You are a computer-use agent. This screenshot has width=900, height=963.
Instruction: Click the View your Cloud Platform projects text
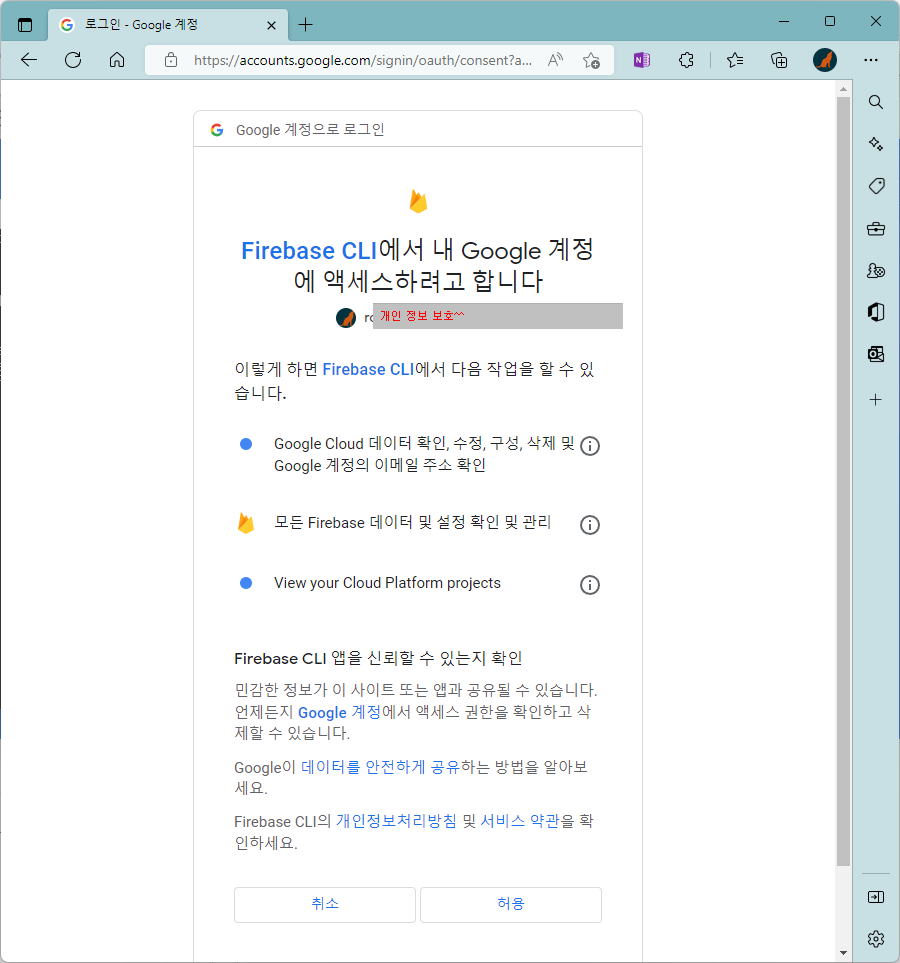(x=387, y=583)
